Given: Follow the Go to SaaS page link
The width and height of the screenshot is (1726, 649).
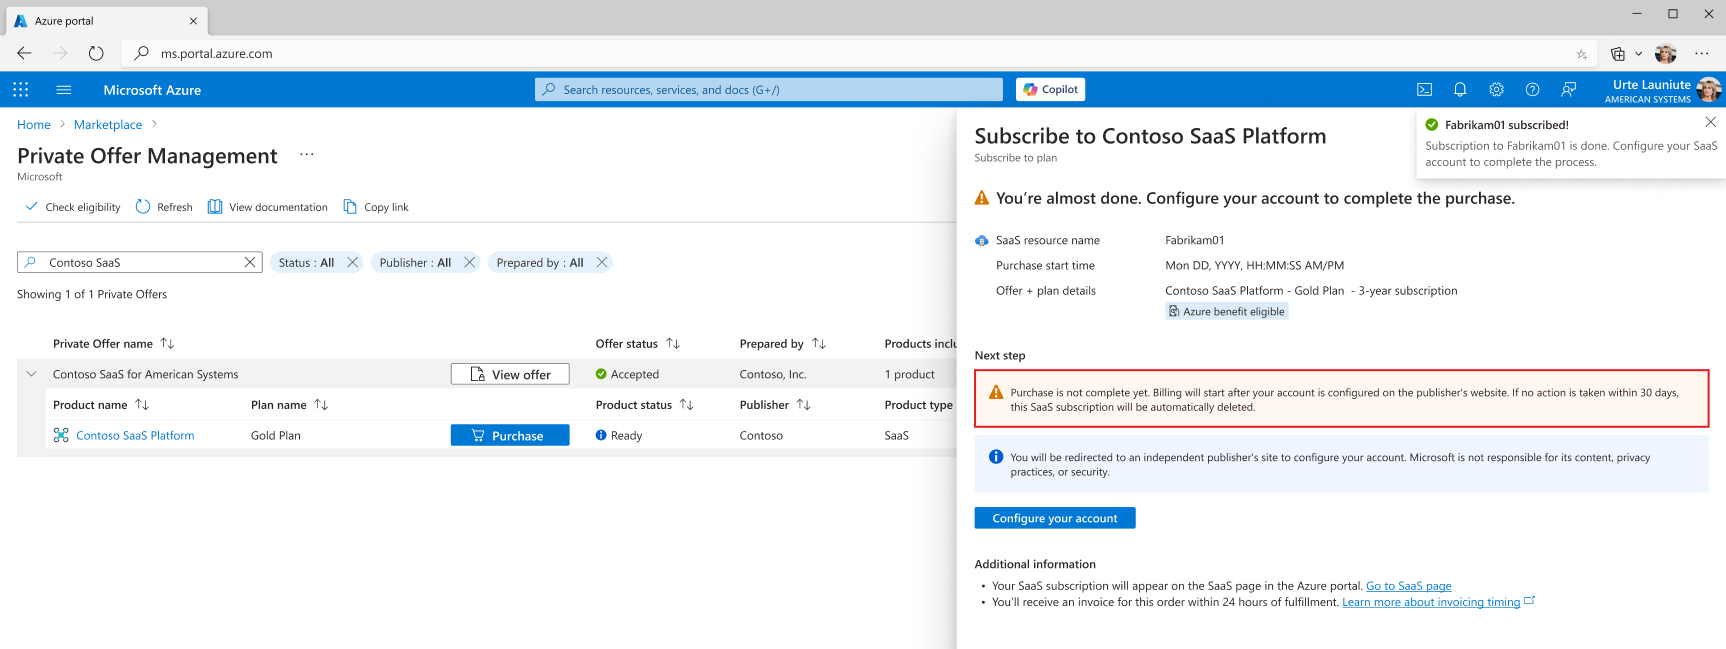Looking at the screenshot, I should tap(1408, 586).
